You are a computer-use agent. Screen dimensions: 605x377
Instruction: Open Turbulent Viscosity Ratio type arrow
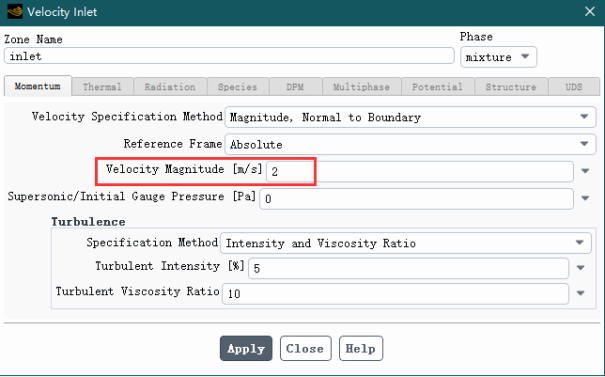click(580, 293)
